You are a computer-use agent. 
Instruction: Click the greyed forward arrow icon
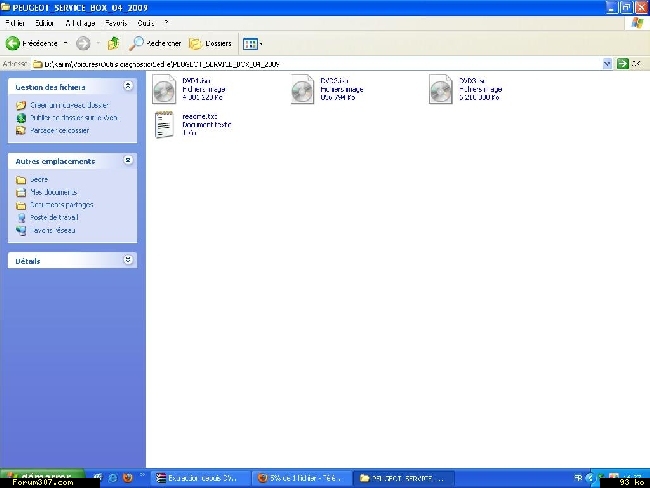tap(83, 43)
